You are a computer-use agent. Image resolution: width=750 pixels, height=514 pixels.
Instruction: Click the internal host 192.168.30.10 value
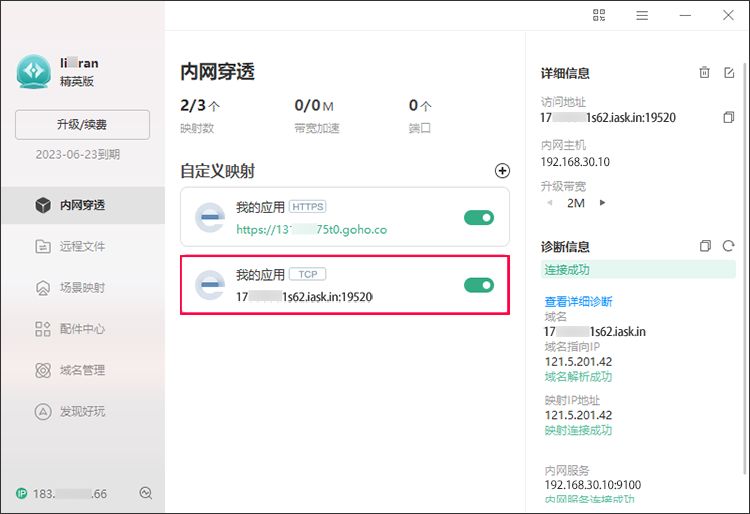(575, 162)
